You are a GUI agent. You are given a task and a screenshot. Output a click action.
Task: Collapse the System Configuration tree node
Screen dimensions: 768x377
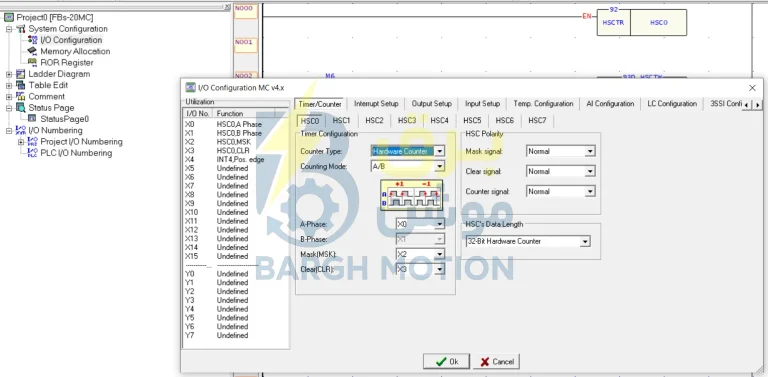tap(9, 29)
